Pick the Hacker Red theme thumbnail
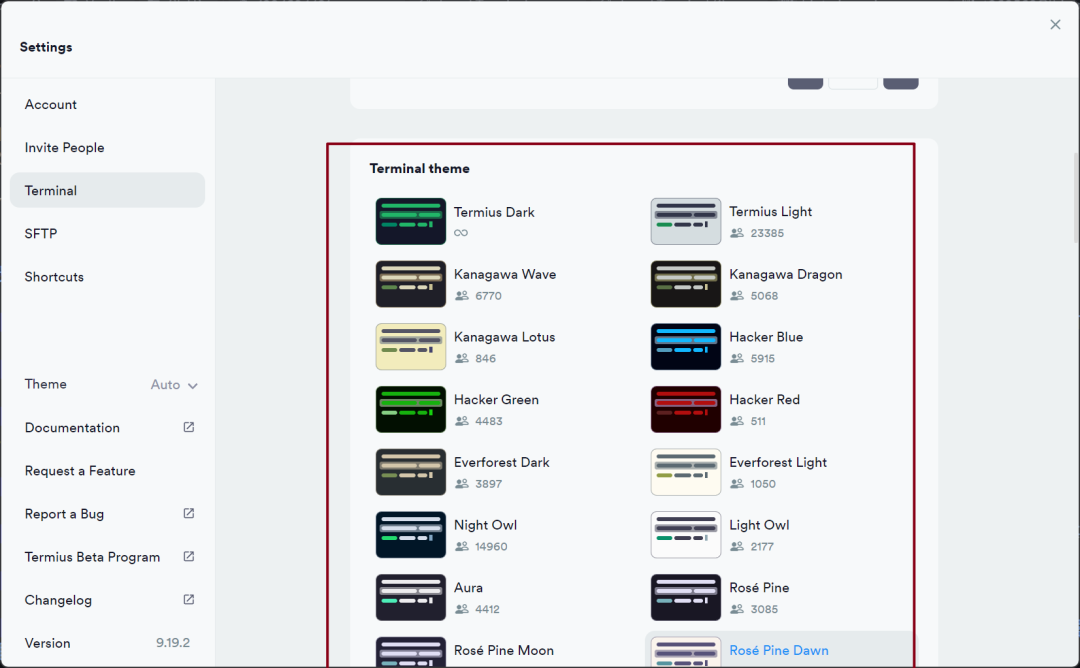Image resolution: width=1080 pixels, height=668 pixels. tap(686, 410)
